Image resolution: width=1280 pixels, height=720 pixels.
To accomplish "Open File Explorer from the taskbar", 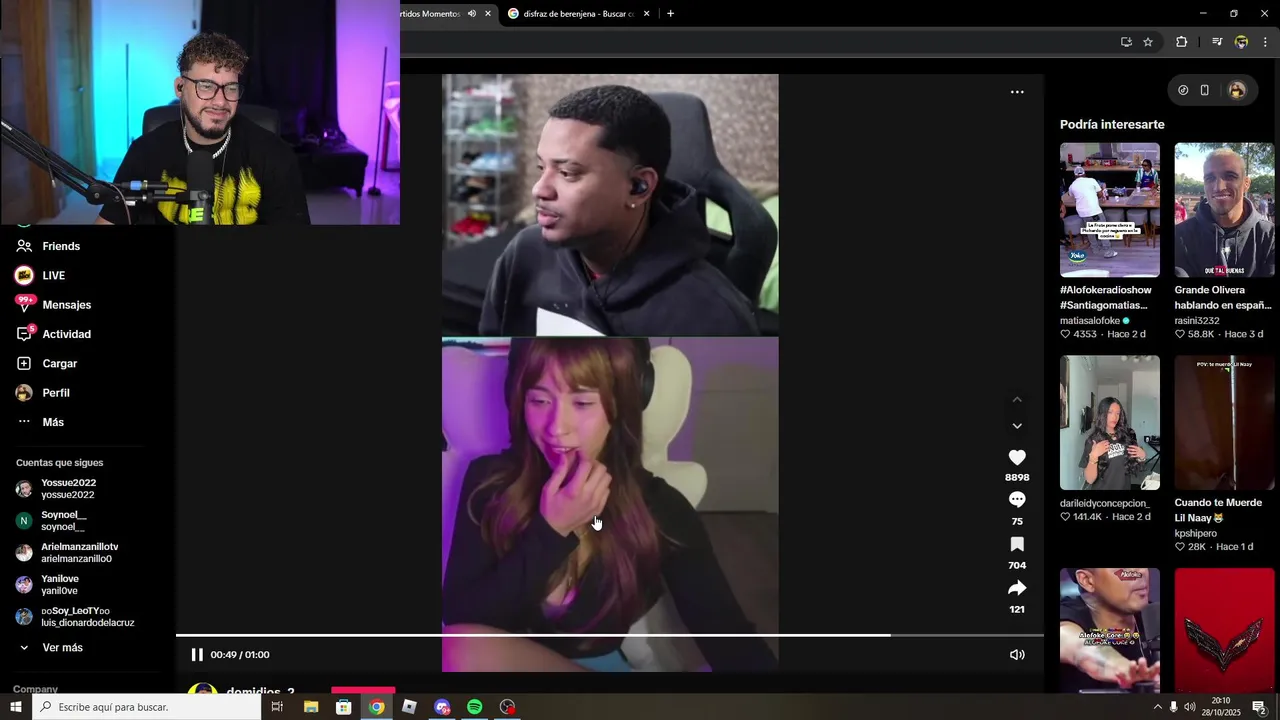I will click(311, 707).
